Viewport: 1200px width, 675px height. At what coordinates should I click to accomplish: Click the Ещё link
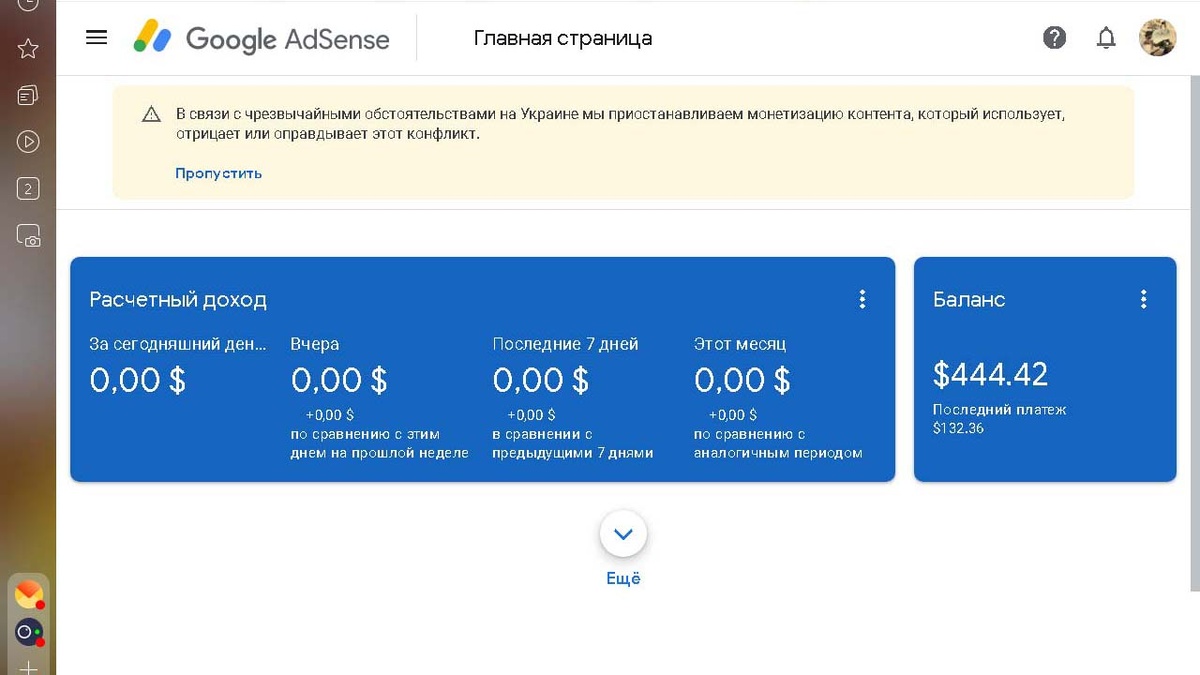[623, 577]
